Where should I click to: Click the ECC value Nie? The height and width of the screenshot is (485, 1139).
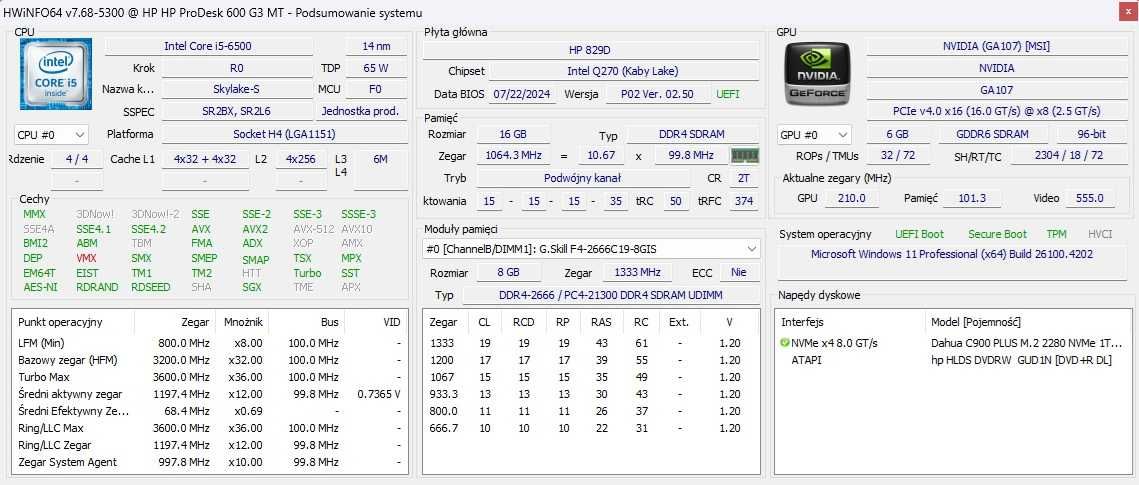[x=739, y=272]
